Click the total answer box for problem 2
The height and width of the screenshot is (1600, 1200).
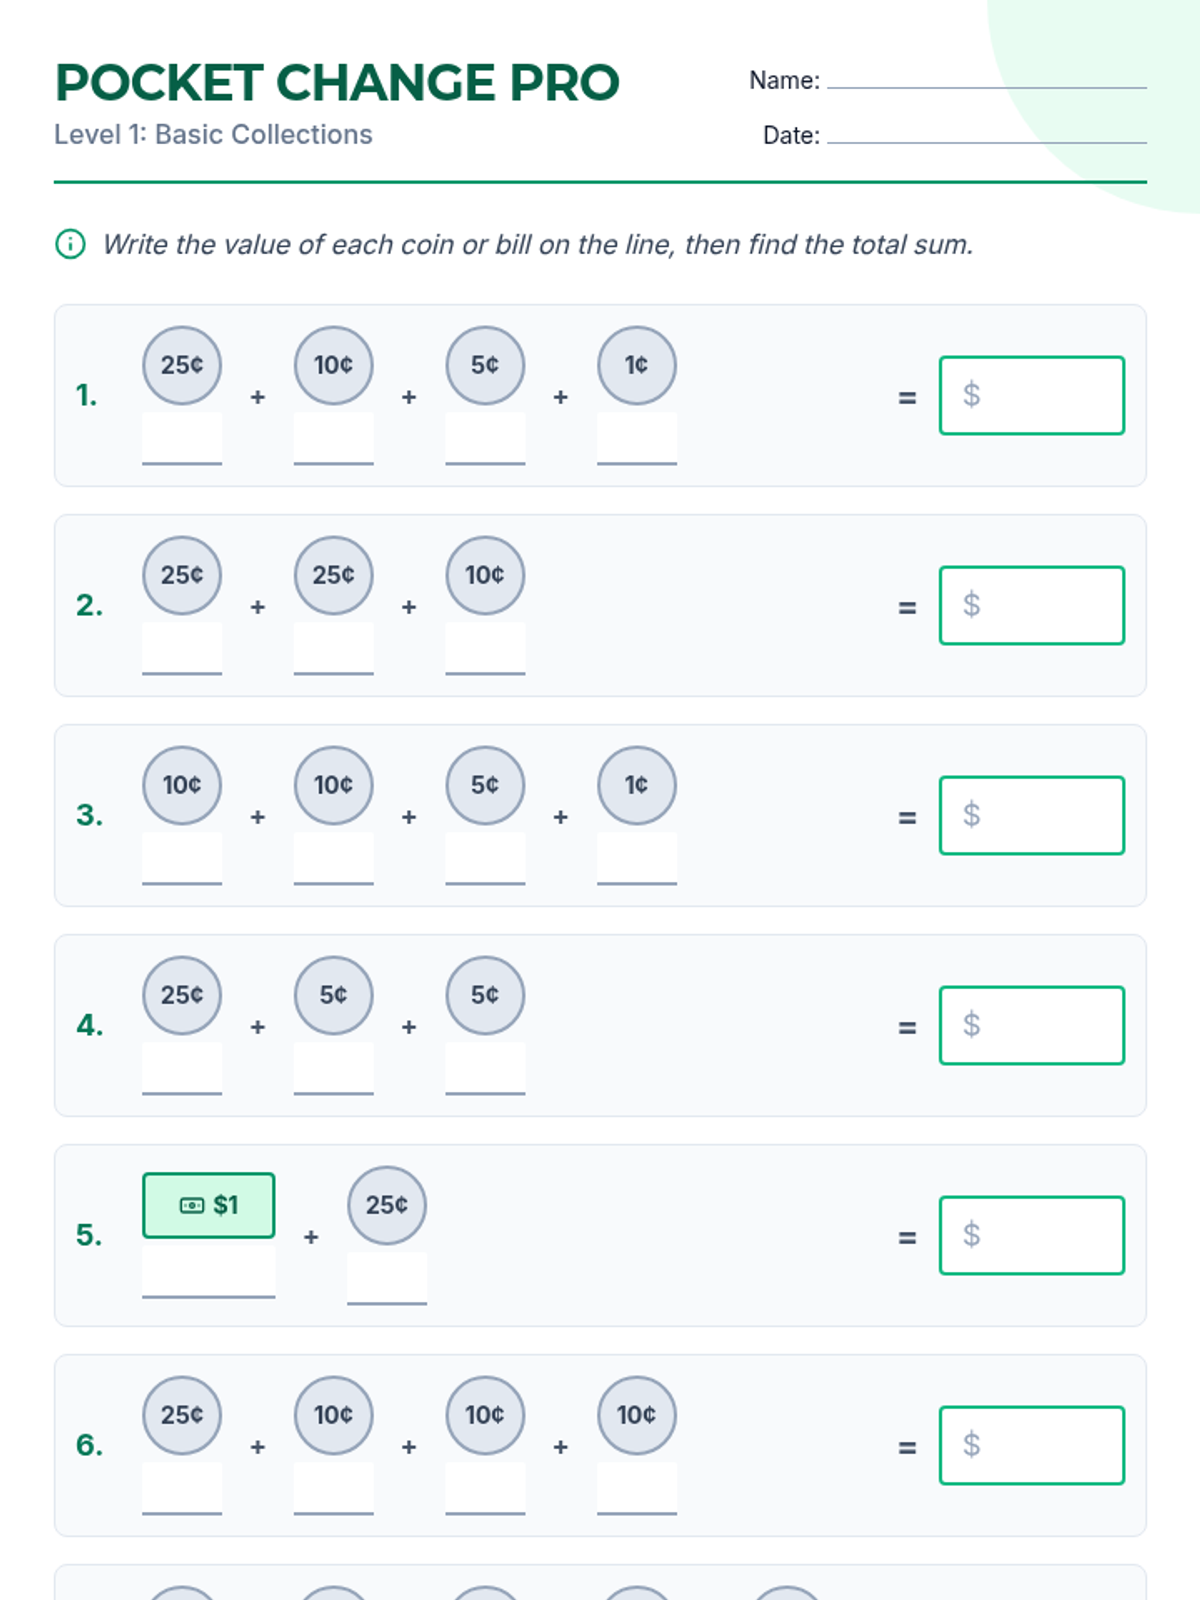click(x=1032, y=605)
